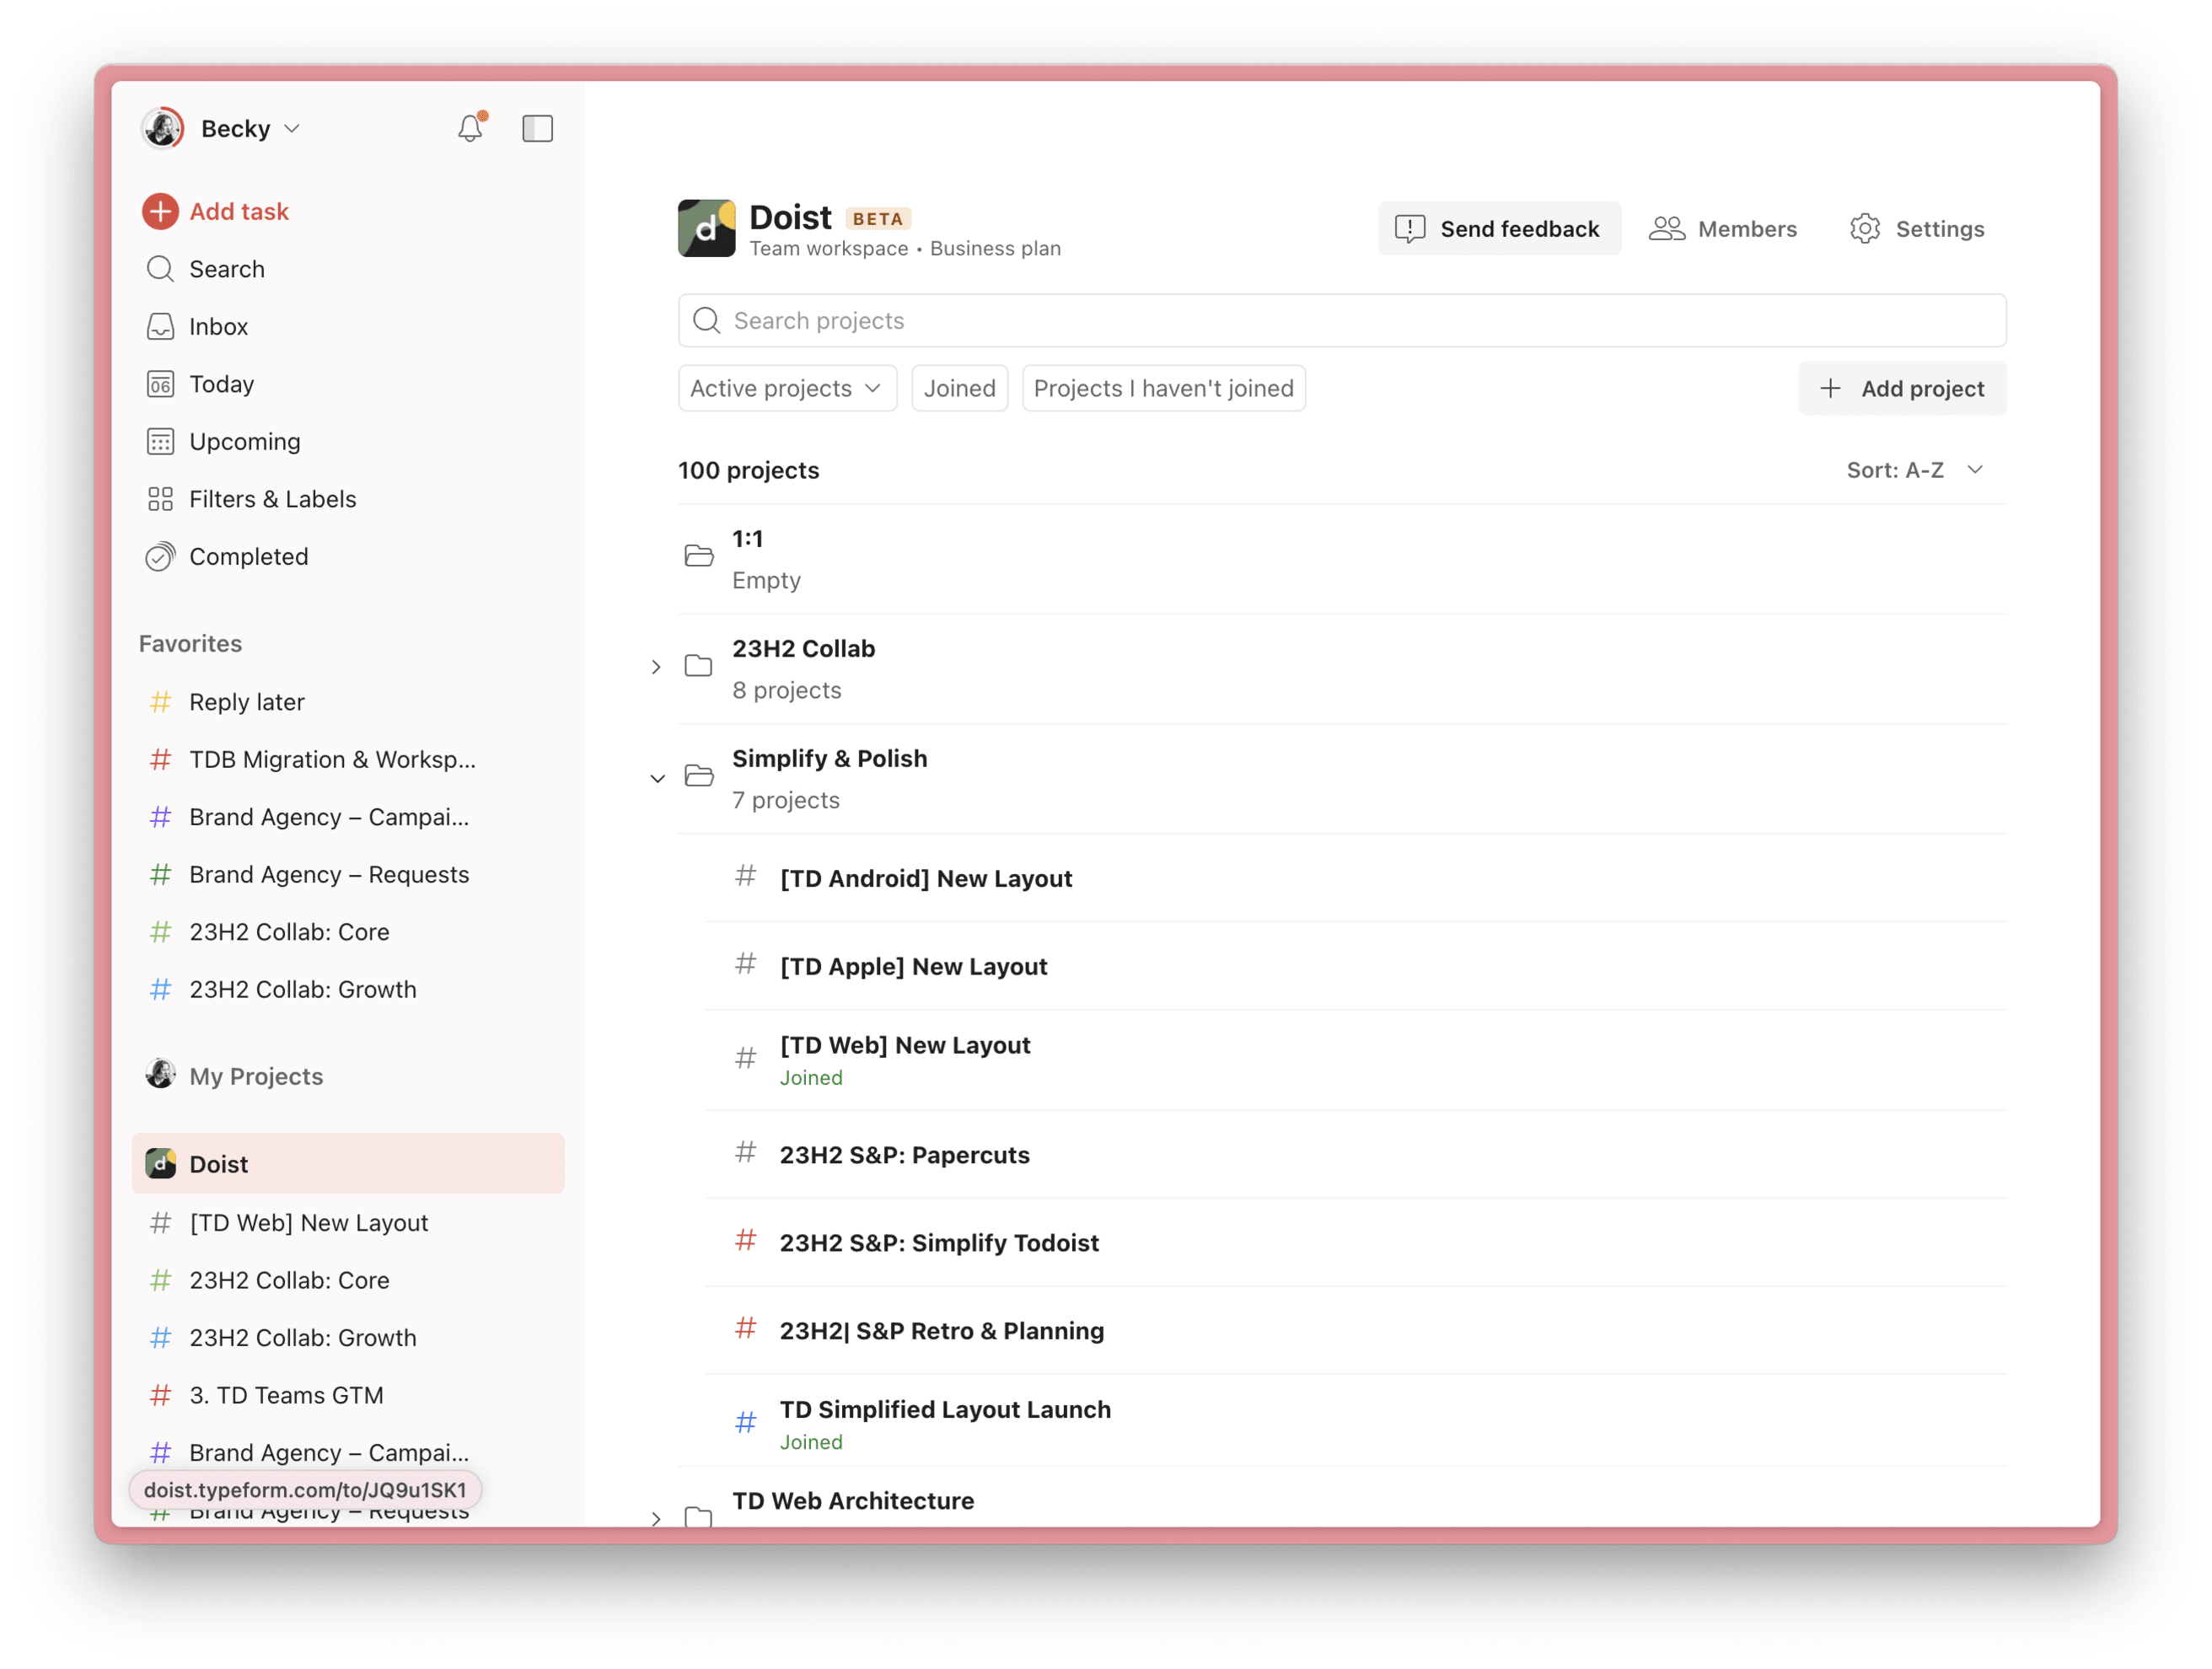Go to the Today view
This screenshot has width=2212, height=1669.
pos(221,384)
